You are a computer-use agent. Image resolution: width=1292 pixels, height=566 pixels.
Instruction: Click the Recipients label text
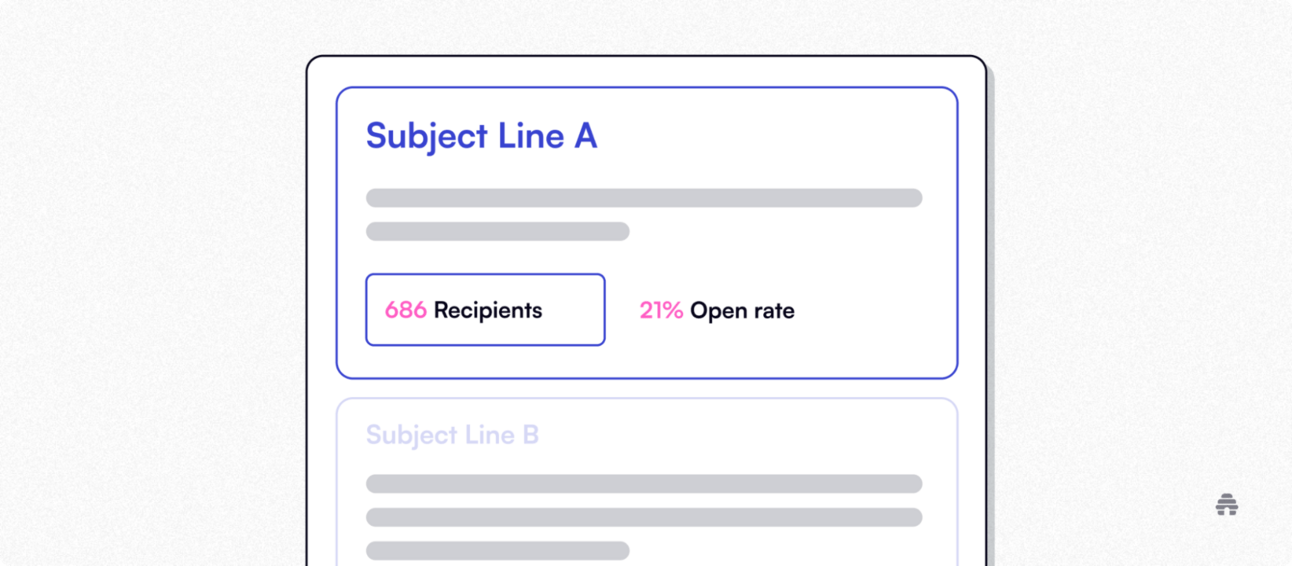488,310
